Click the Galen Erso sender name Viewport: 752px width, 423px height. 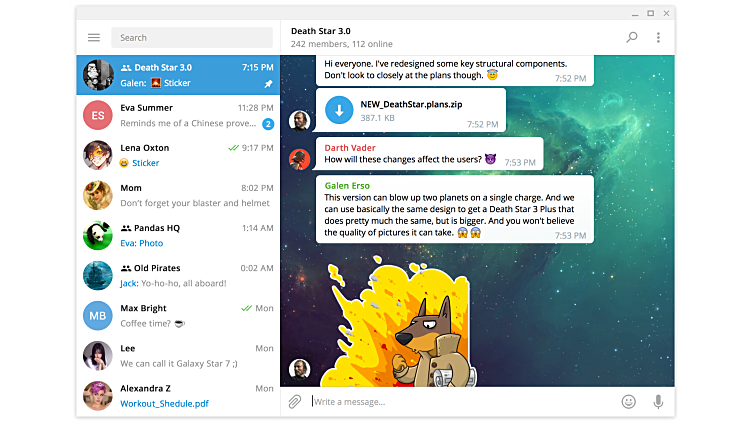[x=349, y=185]
